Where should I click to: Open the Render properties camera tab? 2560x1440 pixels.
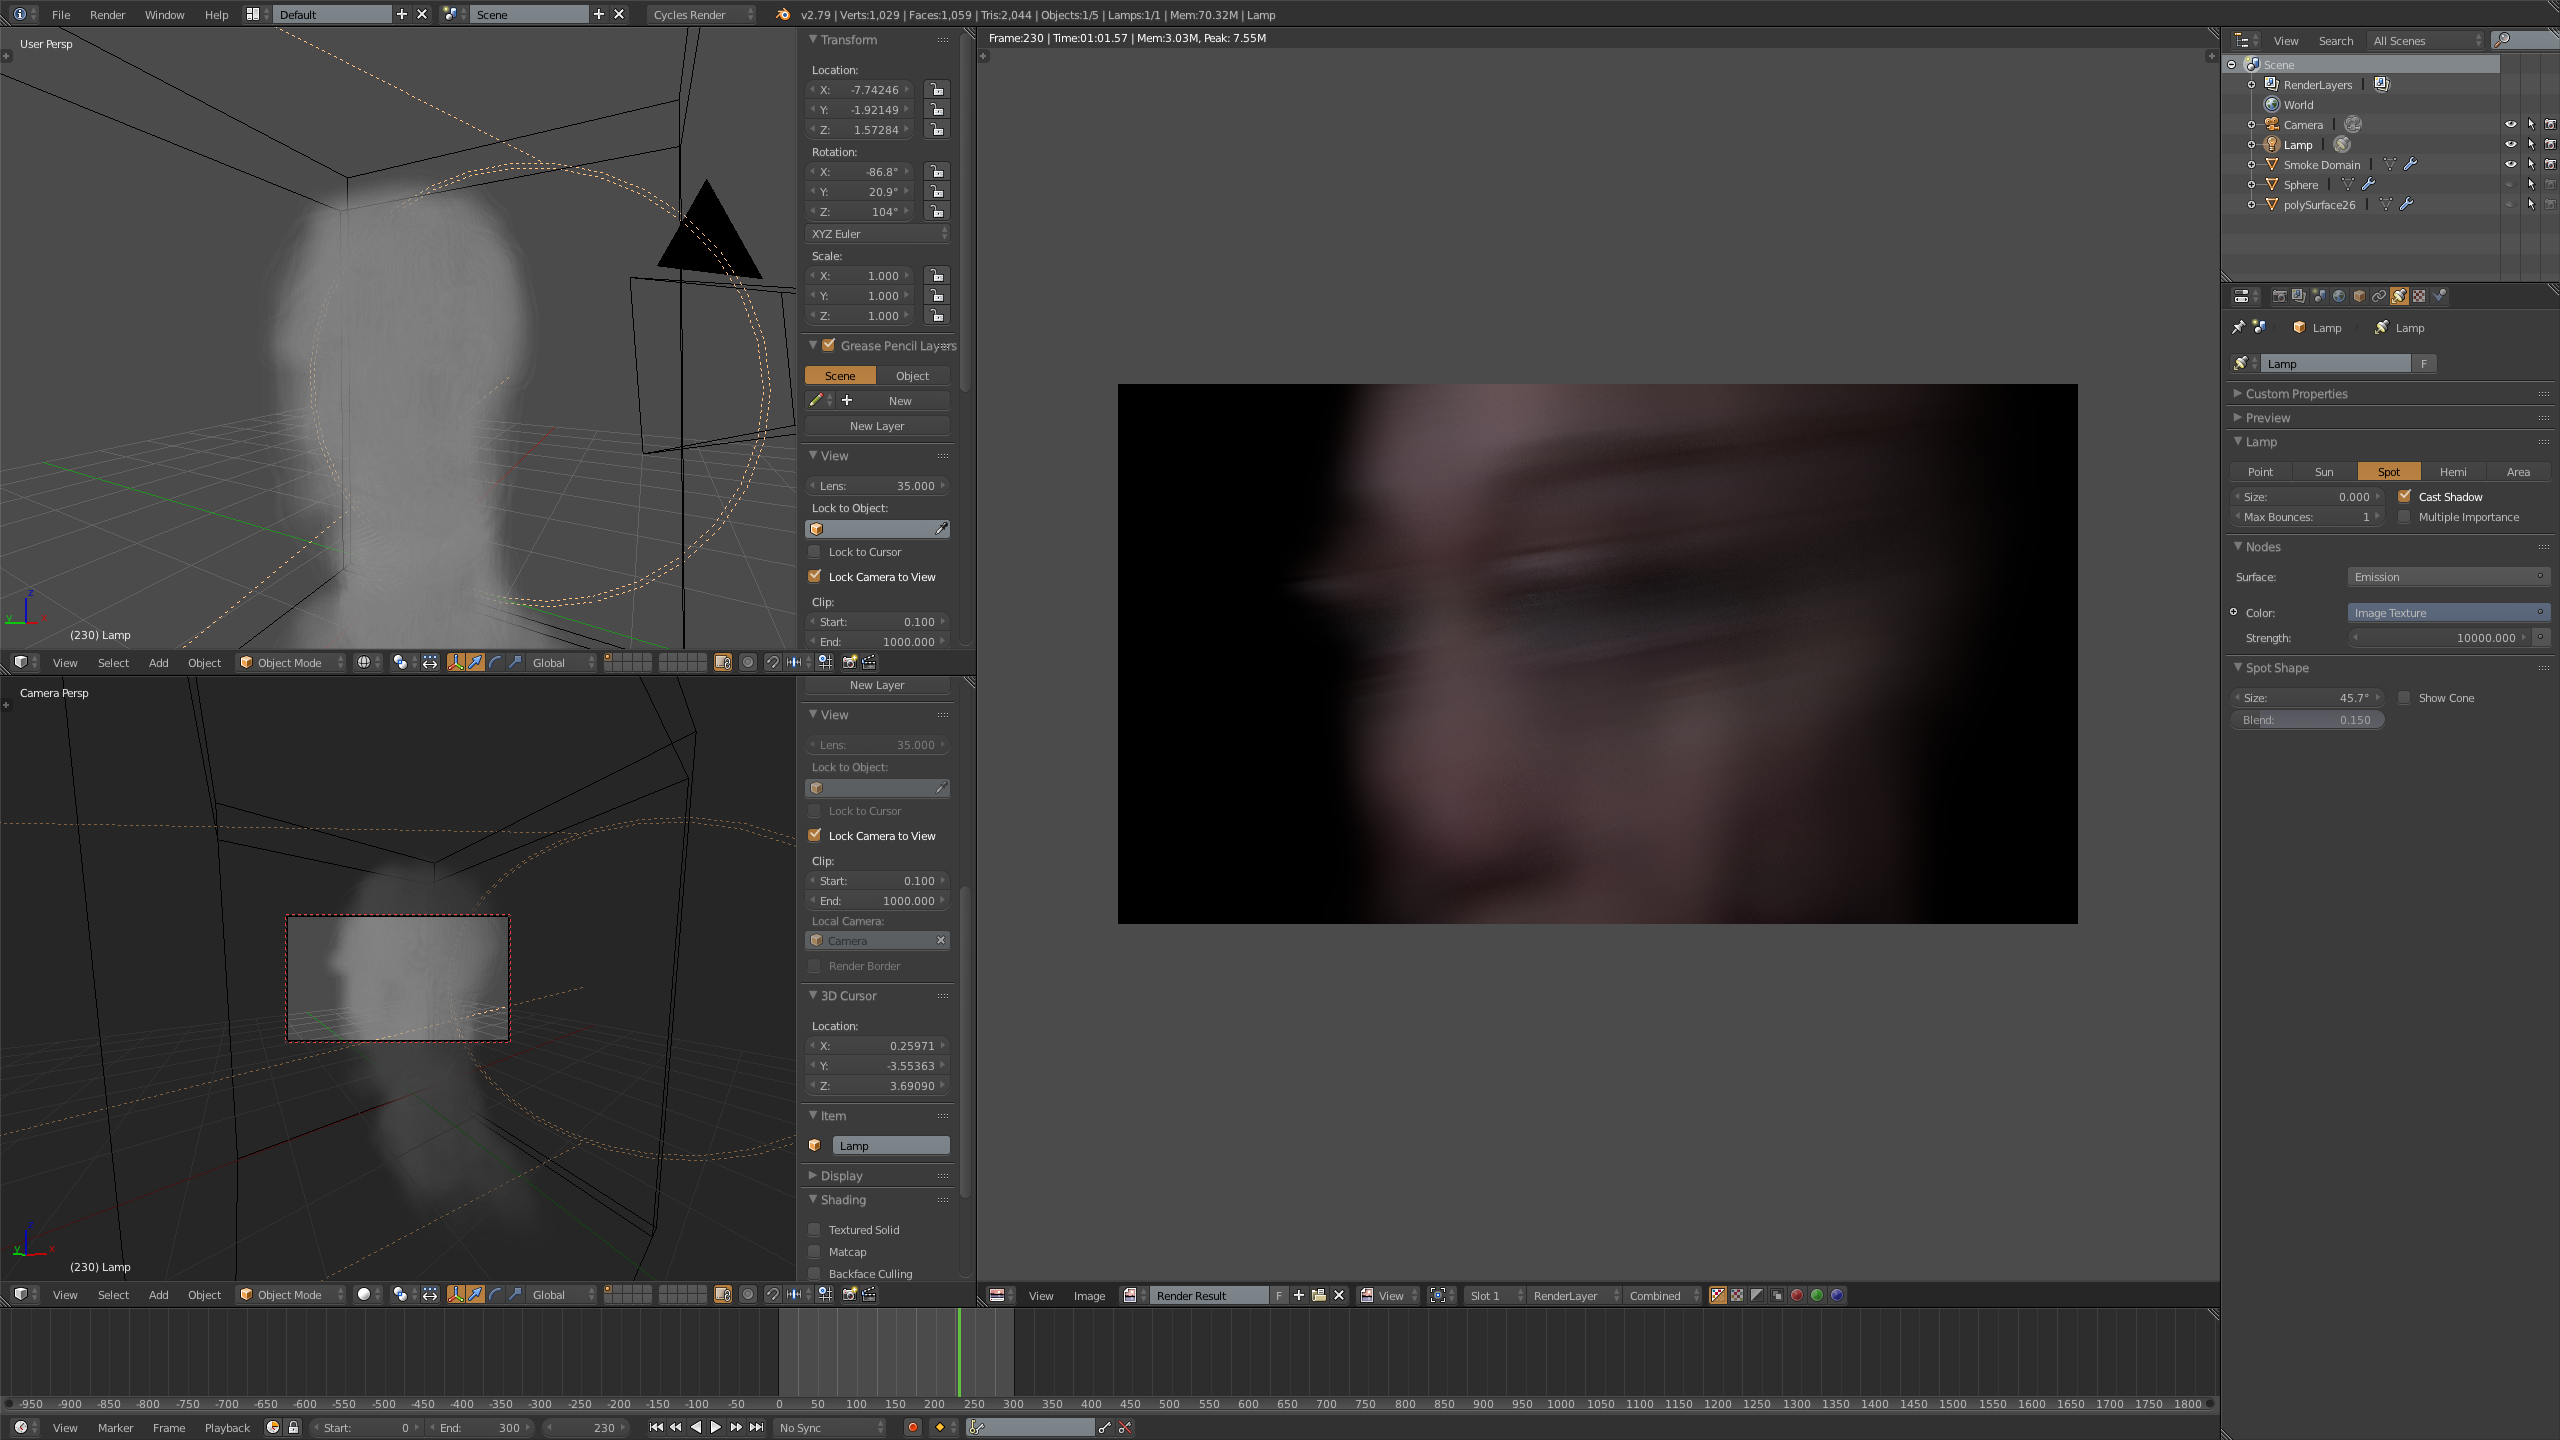[x=2279, y=296]
